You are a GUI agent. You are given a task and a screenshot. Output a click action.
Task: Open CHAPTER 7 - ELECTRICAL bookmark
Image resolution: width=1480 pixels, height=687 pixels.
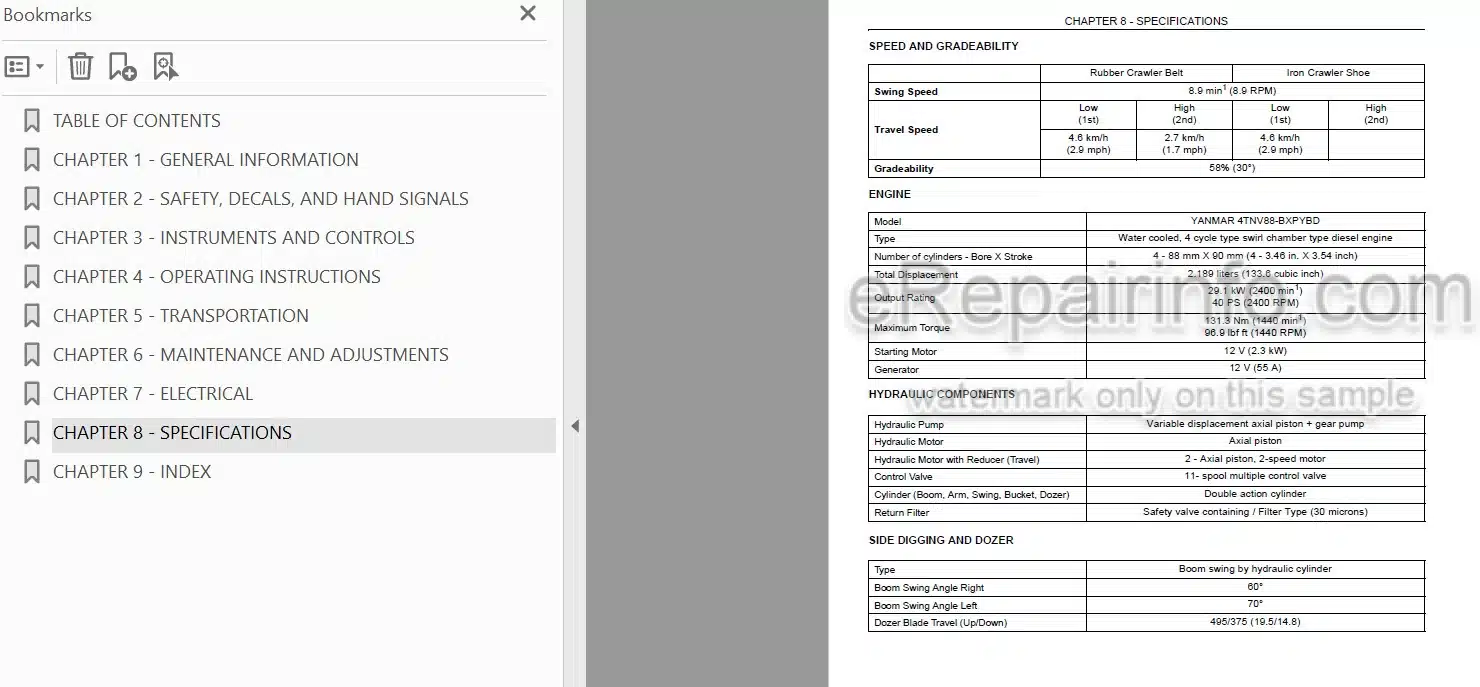point(152,394)
